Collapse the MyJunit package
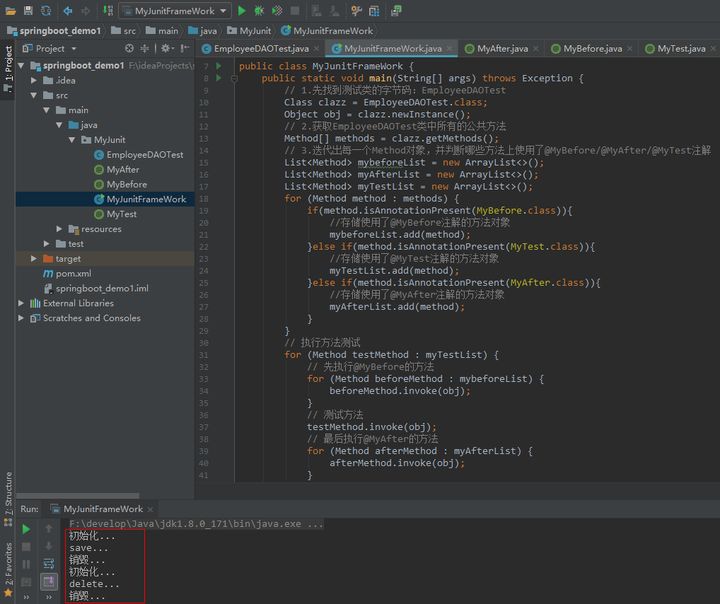The width and height of the screenshot is (720, 604). click(72, 140)
